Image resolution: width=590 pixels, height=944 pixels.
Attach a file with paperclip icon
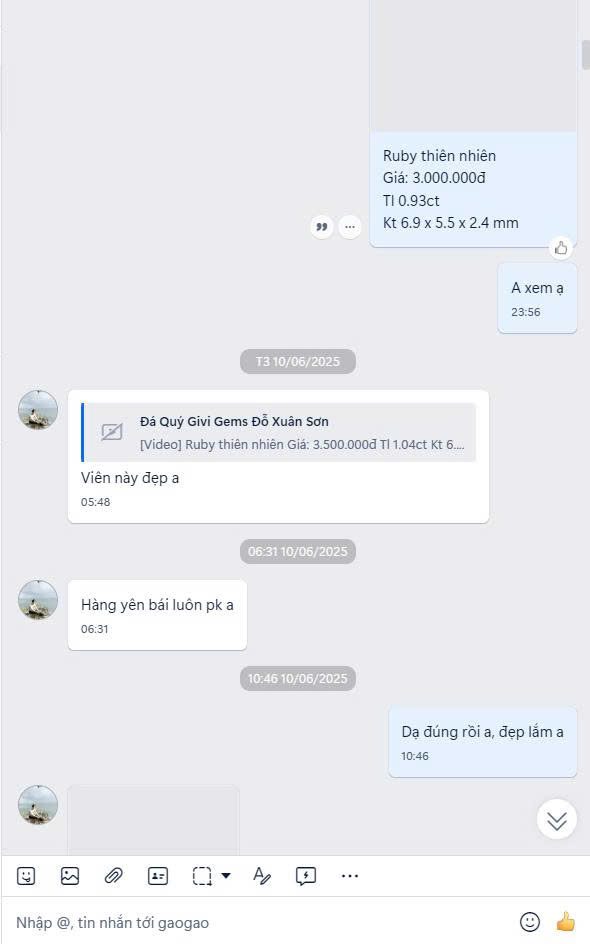click(114, 876)
